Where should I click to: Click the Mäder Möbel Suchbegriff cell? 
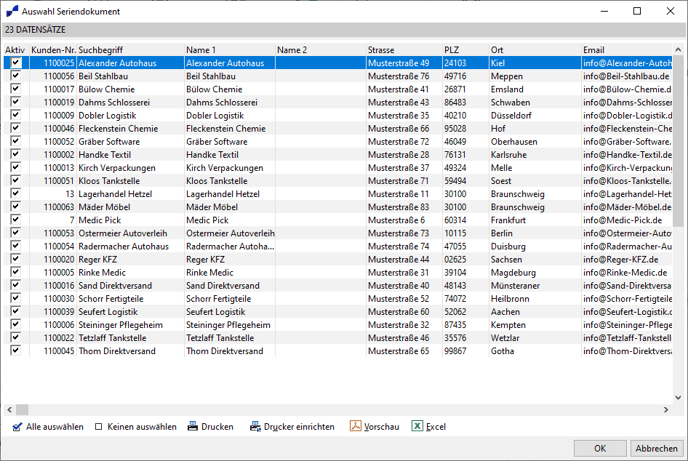[130, 207]
